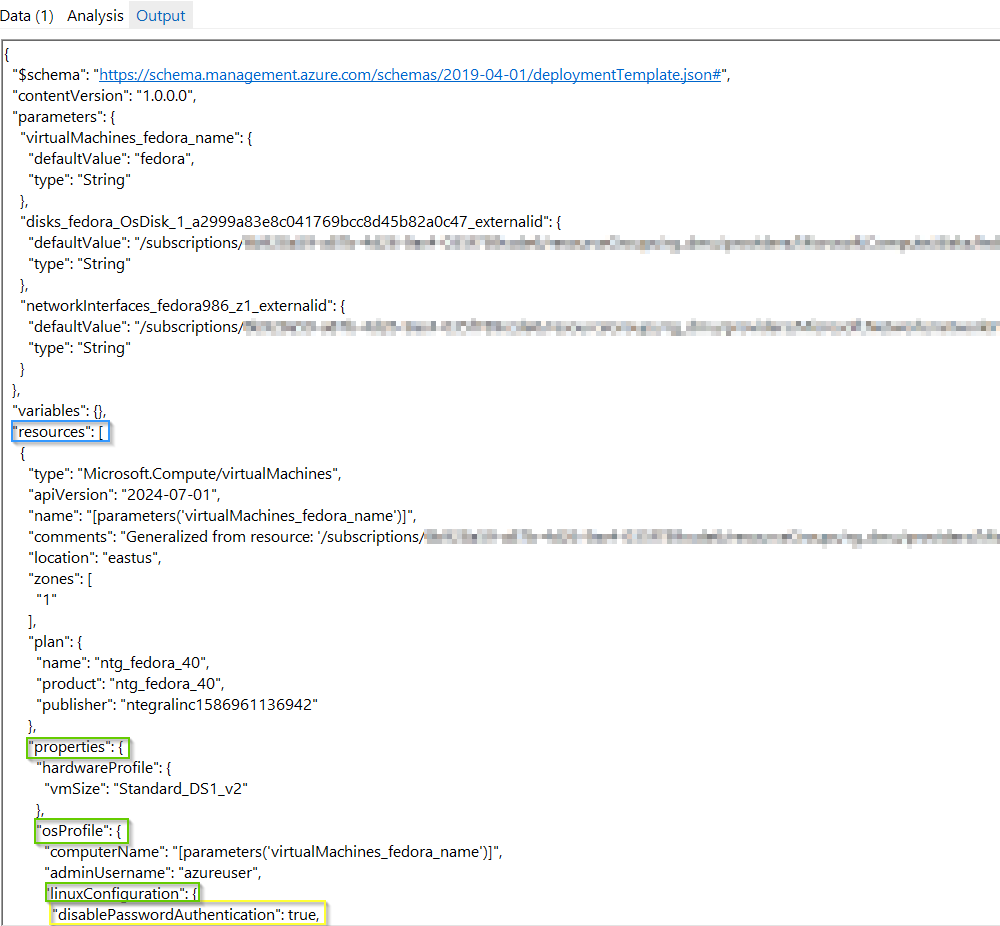
Task: Click the "defaultValue": "fedora" line
Action: (112, 159)
